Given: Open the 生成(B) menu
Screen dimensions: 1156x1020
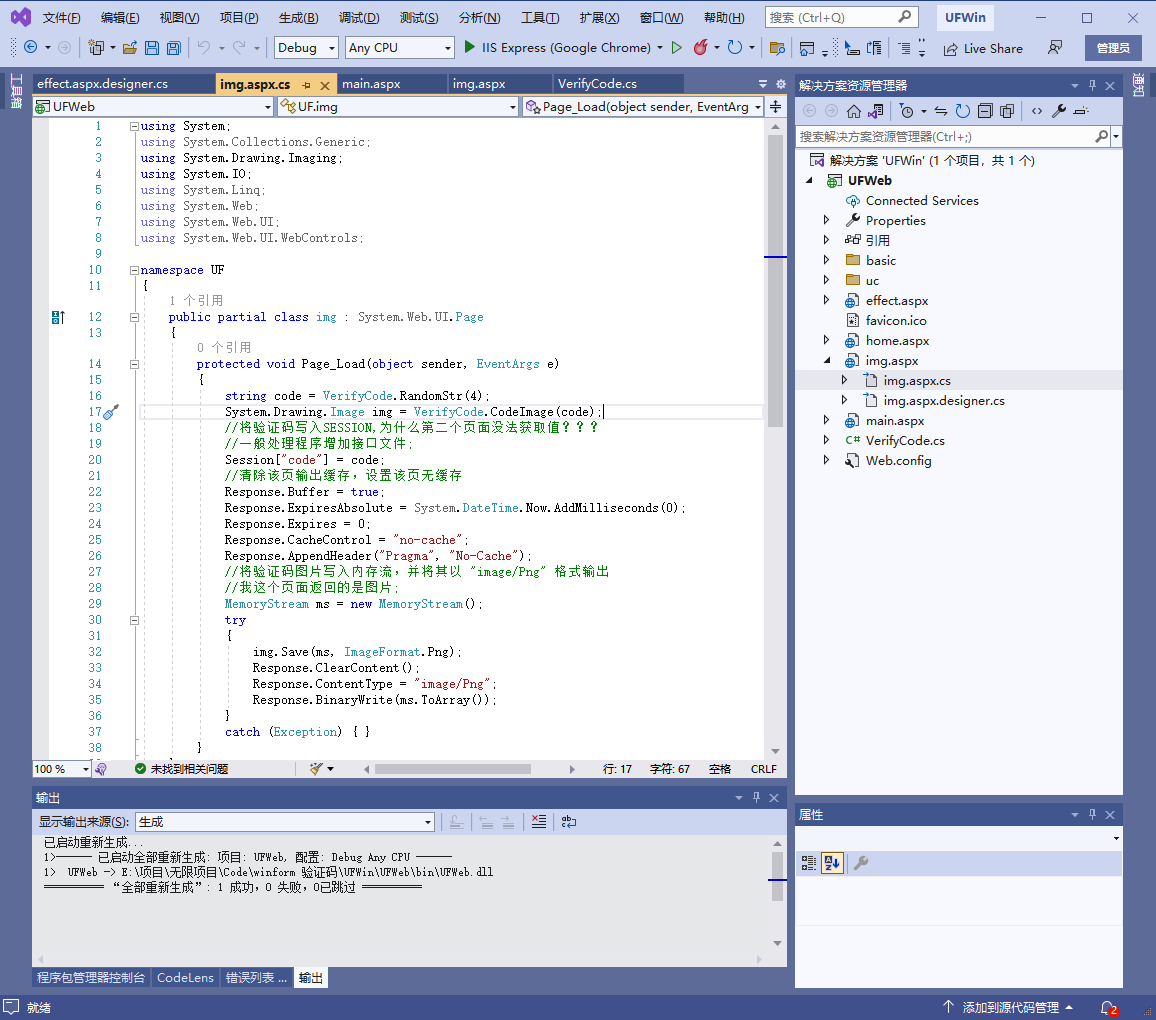Looking at the screenshot, I should 299,18.
